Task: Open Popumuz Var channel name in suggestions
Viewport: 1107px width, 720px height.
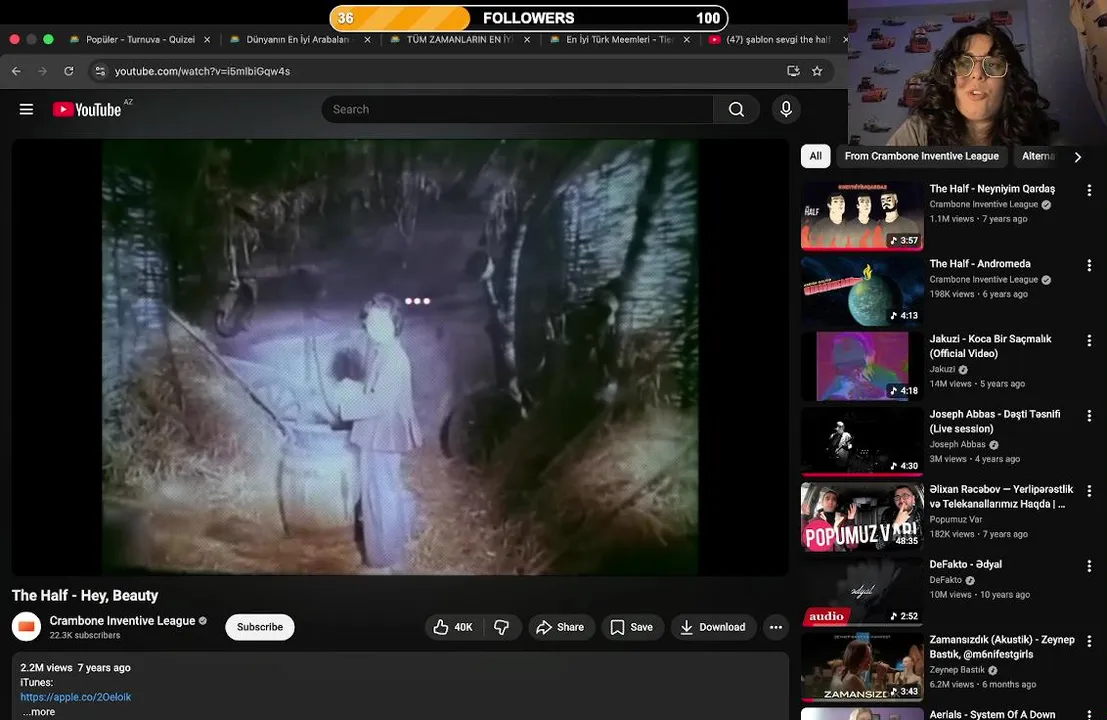Action: click(x=956, y=520)
